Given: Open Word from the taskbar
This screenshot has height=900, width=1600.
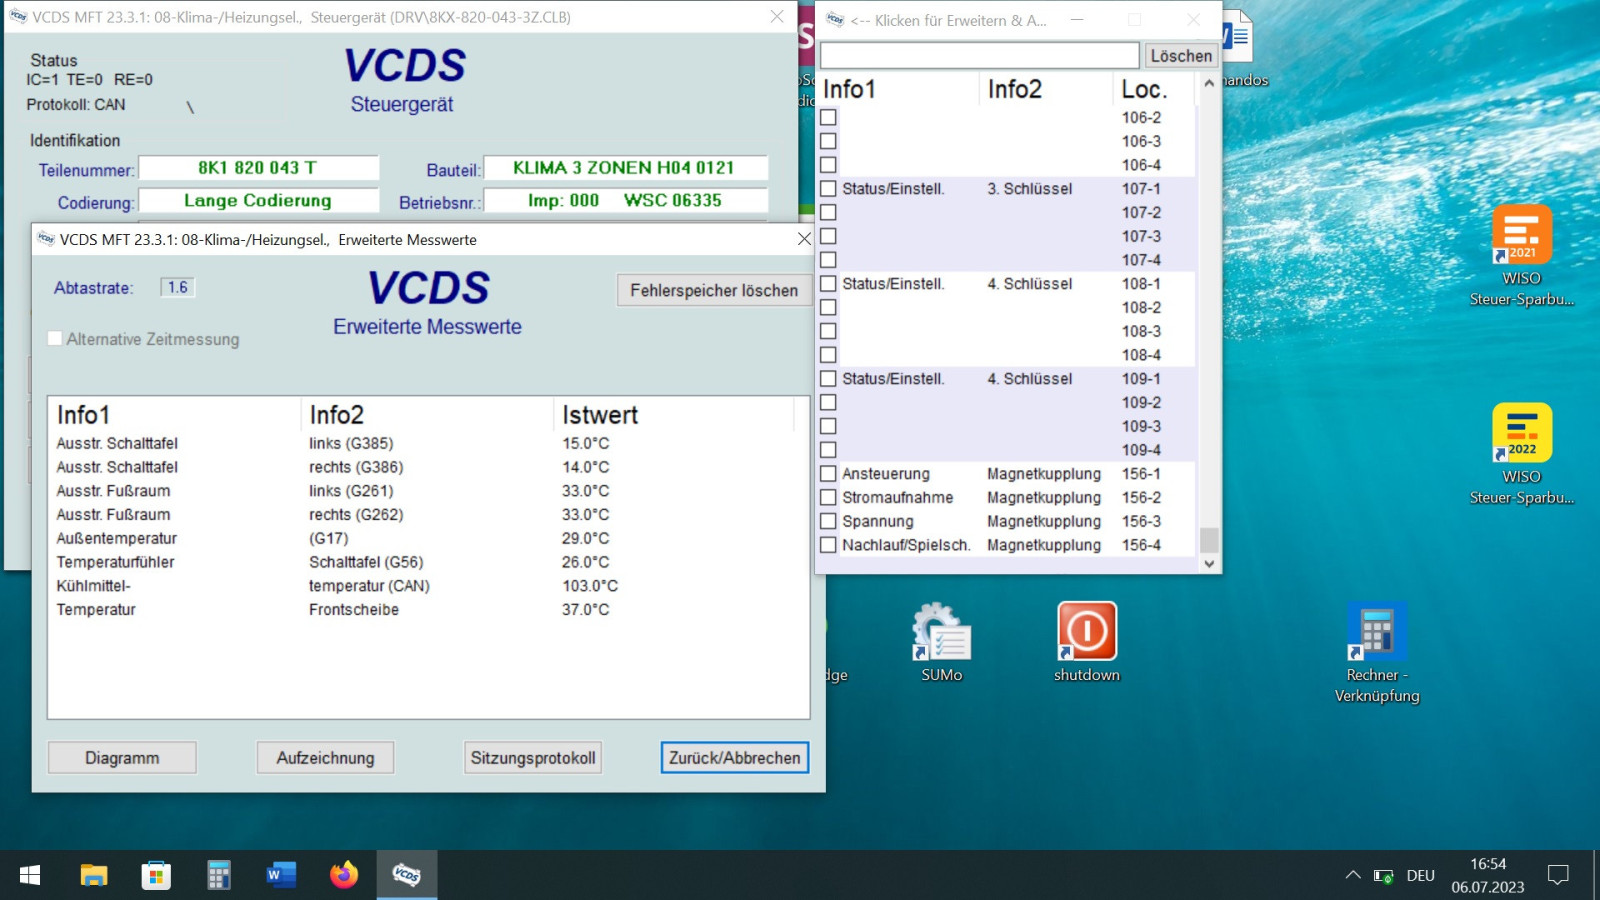Looking at the screenshot, I should pos(281,875).
